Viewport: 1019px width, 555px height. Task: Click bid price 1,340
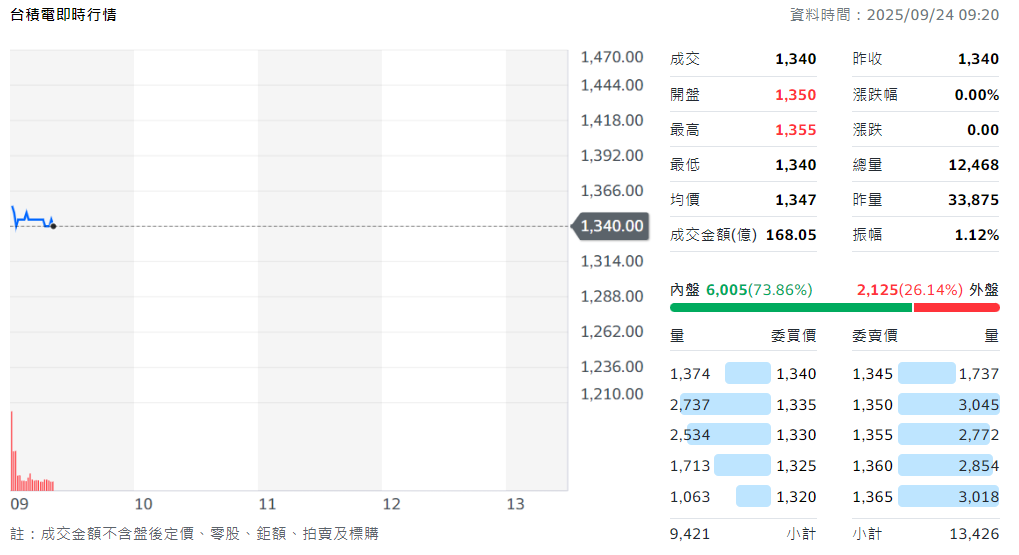click(796, 374)
